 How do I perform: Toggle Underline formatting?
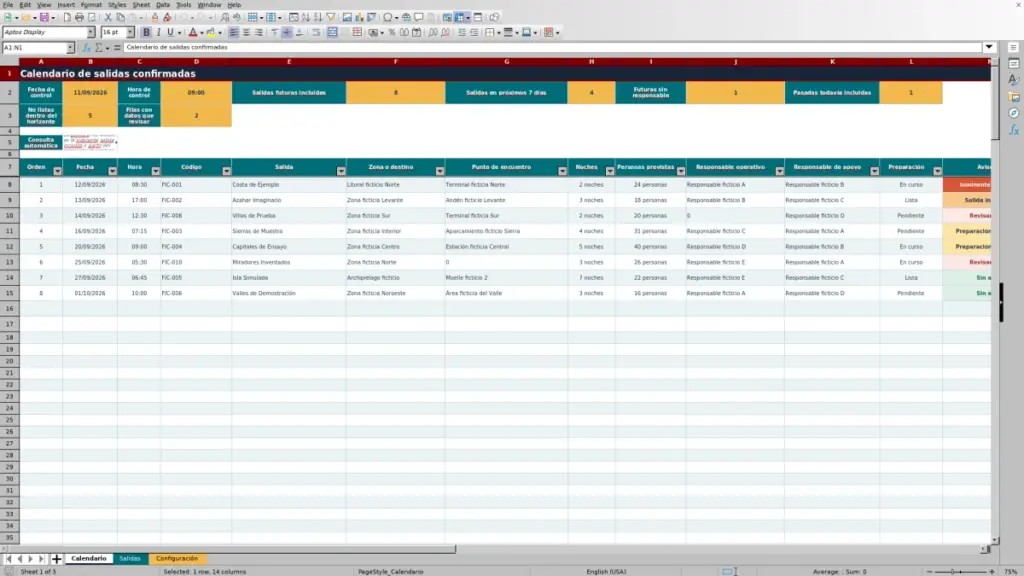[170, 33]
